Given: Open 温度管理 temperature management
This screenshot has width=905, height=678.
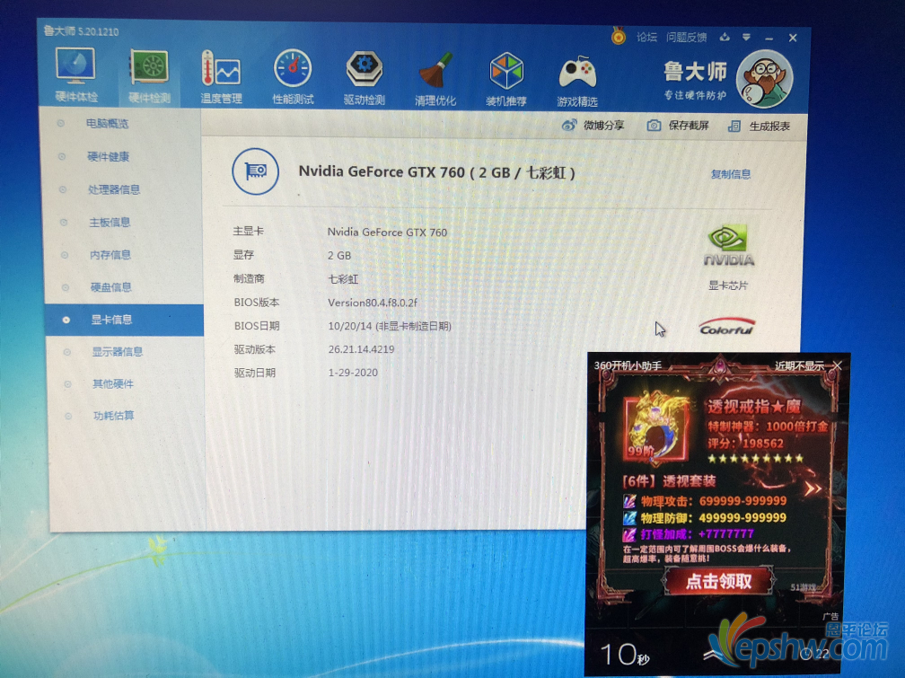Looking at the screenshot, I should point(221,77).
